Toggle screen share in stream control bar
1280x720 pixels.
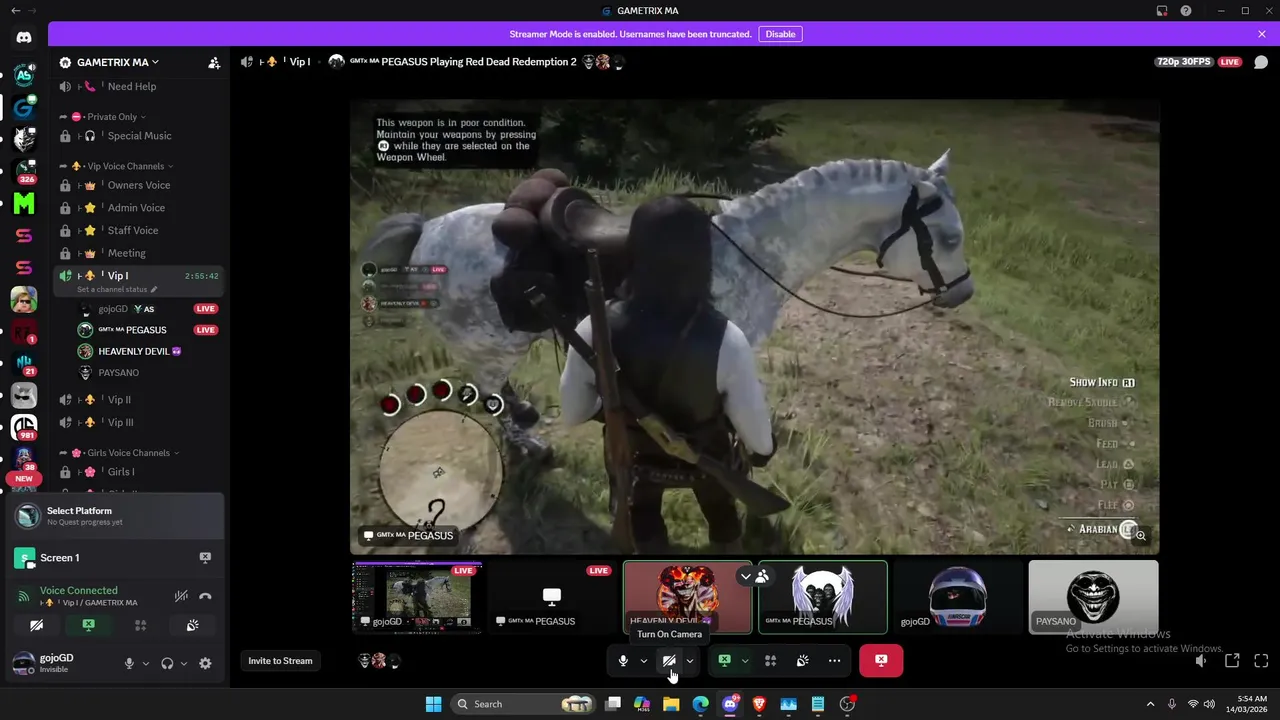725,660
